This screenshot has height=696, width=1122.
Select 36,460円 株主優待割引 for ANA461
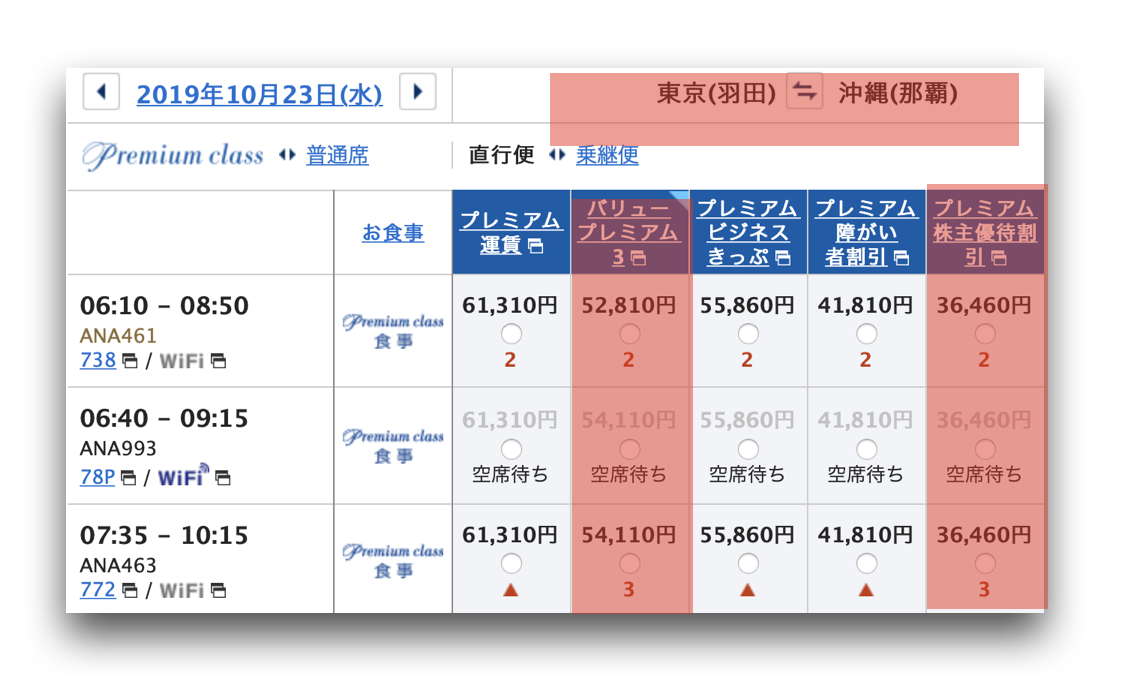coord(985,334)
